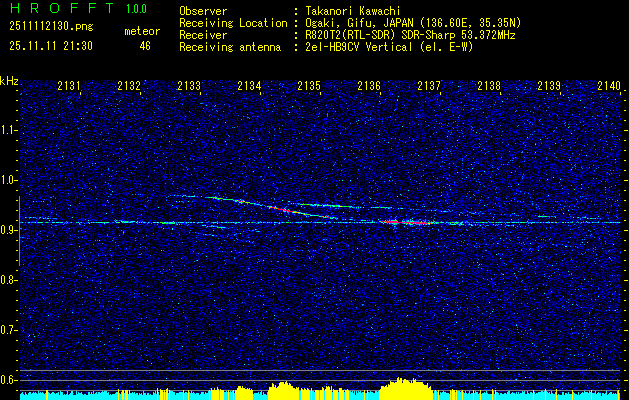
Task: Click time axis marker 2139
Action: point(549,85)
